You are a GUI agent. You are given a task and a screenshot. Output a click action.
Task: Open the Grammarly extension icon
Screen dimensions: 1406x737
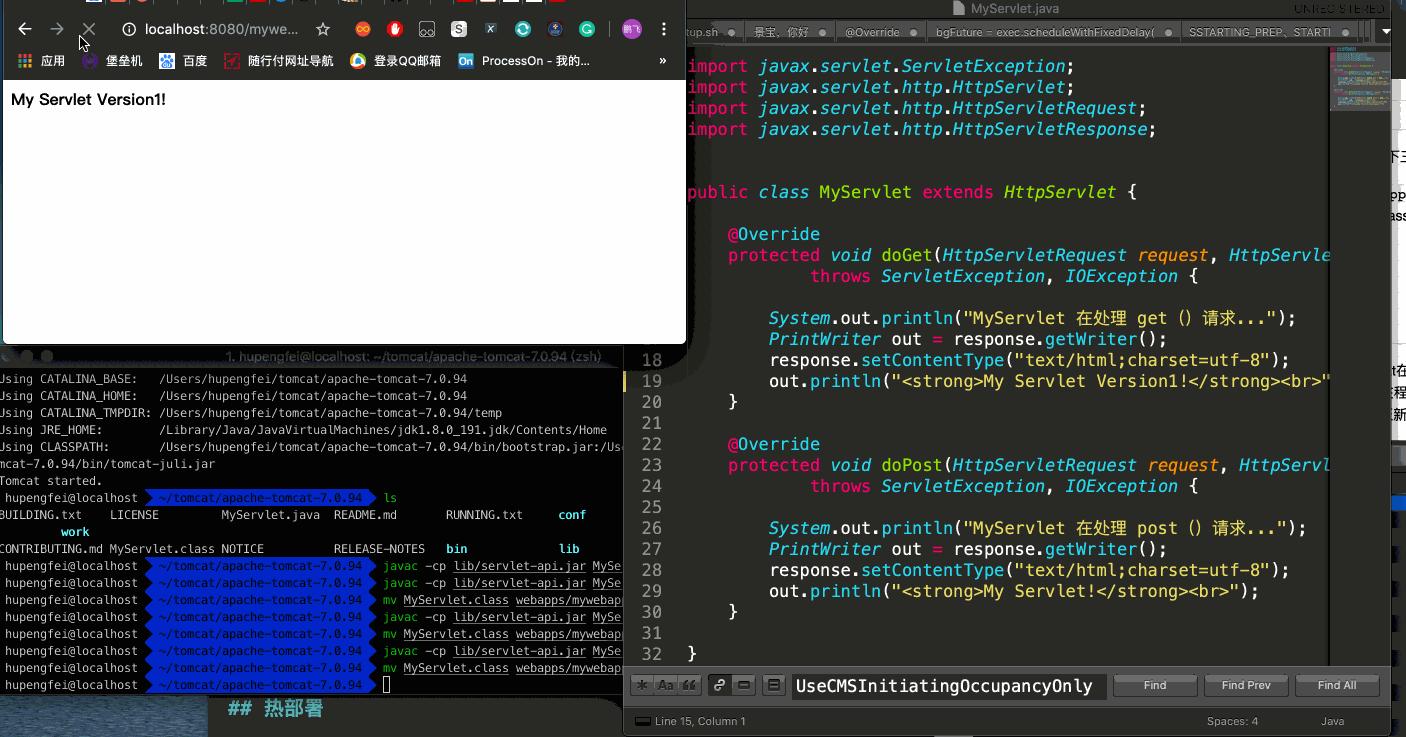click(587, 29)
